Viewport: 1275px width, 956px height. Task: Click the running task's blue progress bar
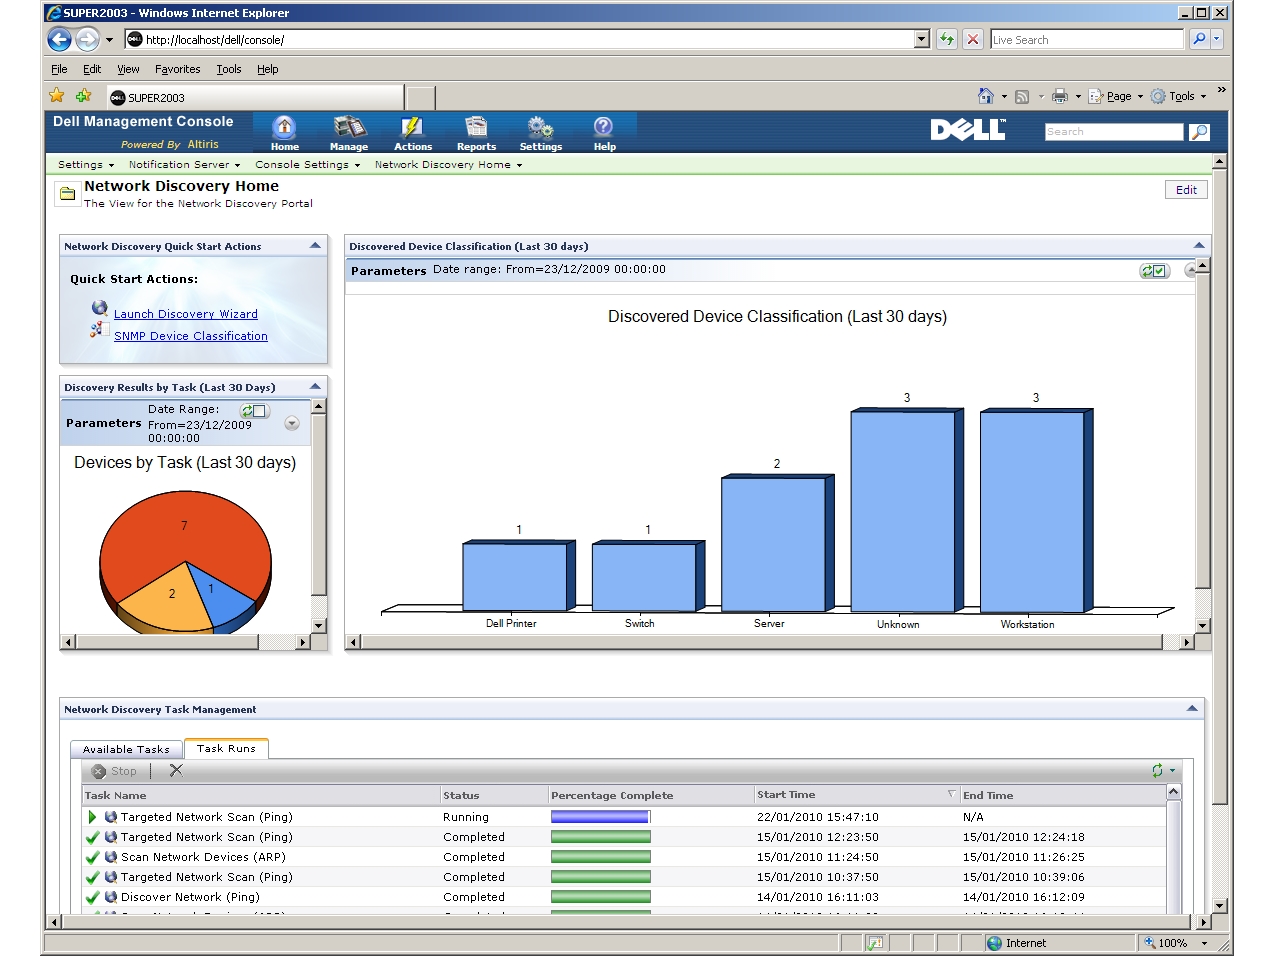(600, 817)
